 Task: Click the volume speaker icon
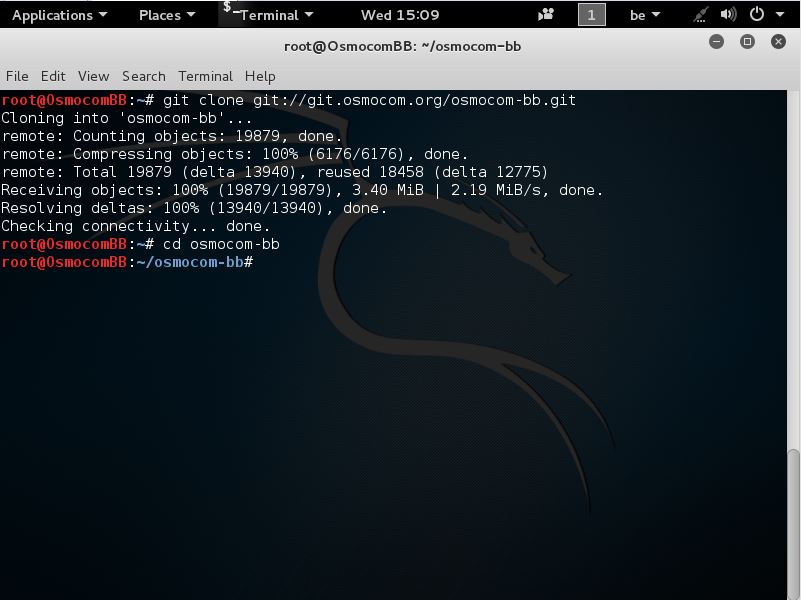click(728, 14)
